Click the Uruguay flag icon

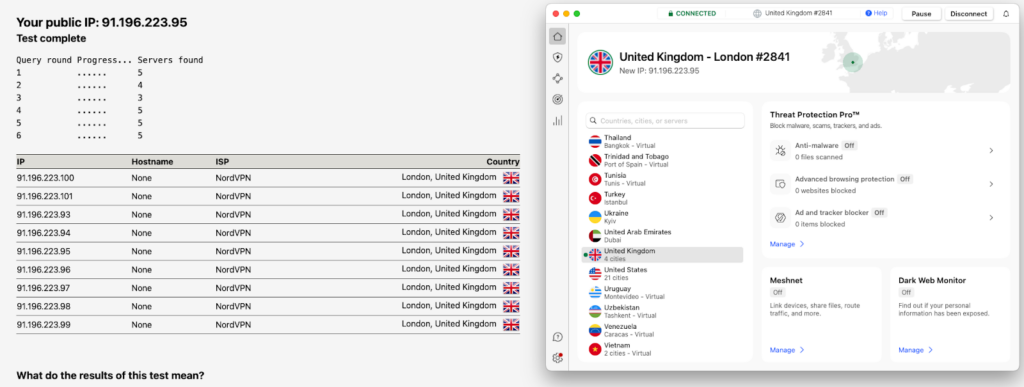595,292
